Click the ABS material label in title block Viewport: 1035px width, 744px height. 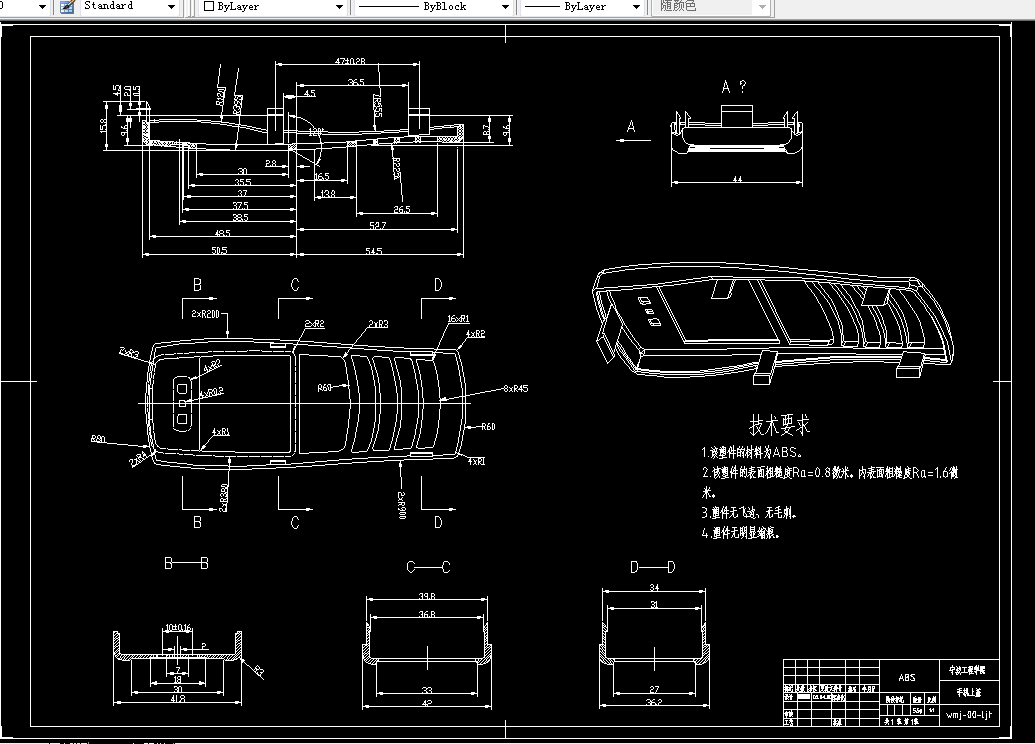908,677
